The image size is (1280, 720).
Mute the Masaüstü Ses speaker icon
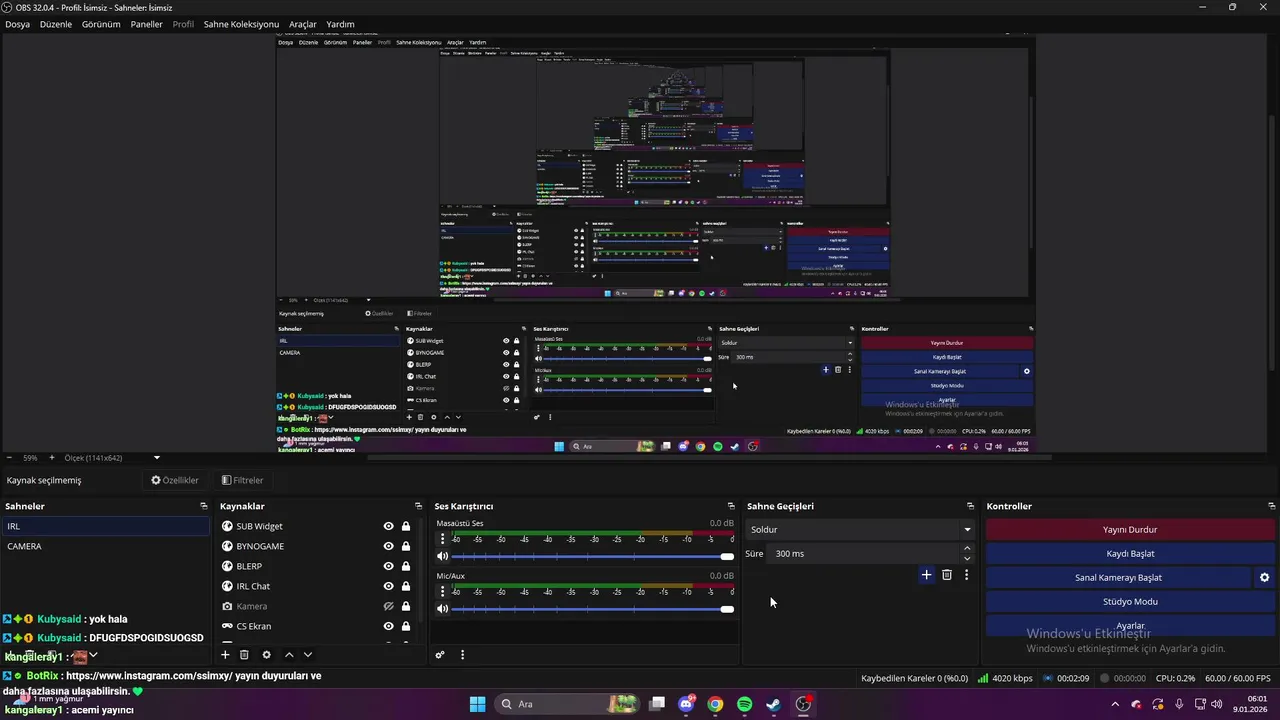pos(443,556)
